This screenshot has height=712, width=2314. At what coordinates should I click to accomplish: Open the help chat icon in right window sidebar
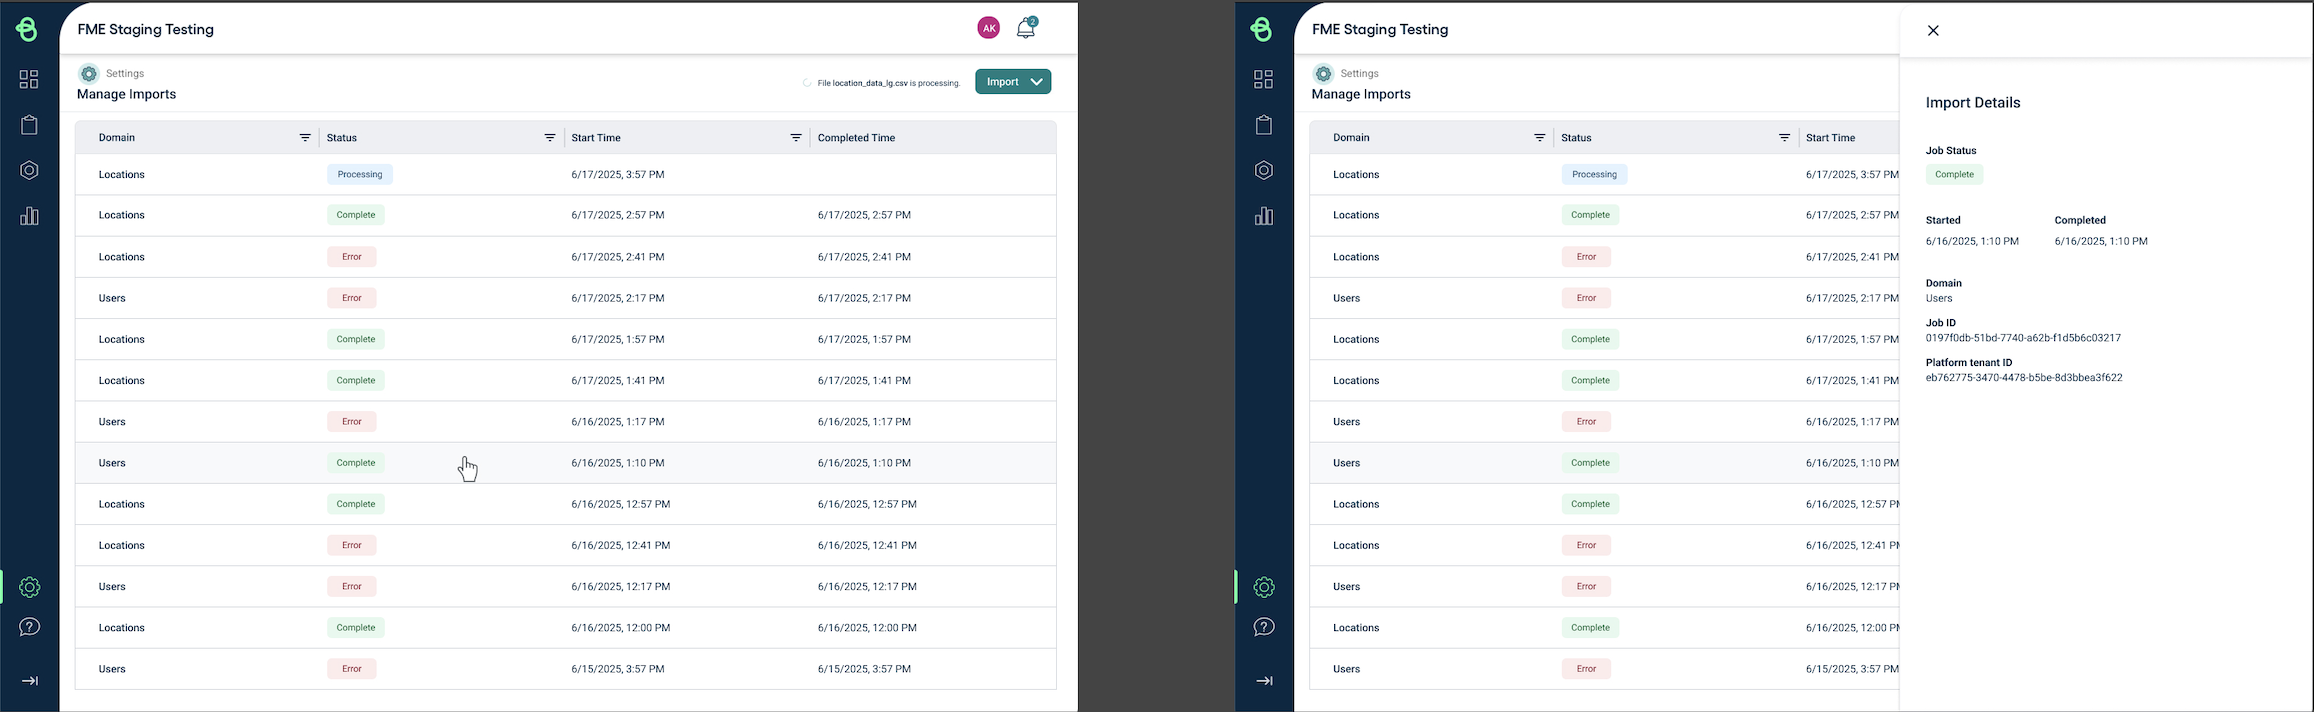click(1264, 627)
